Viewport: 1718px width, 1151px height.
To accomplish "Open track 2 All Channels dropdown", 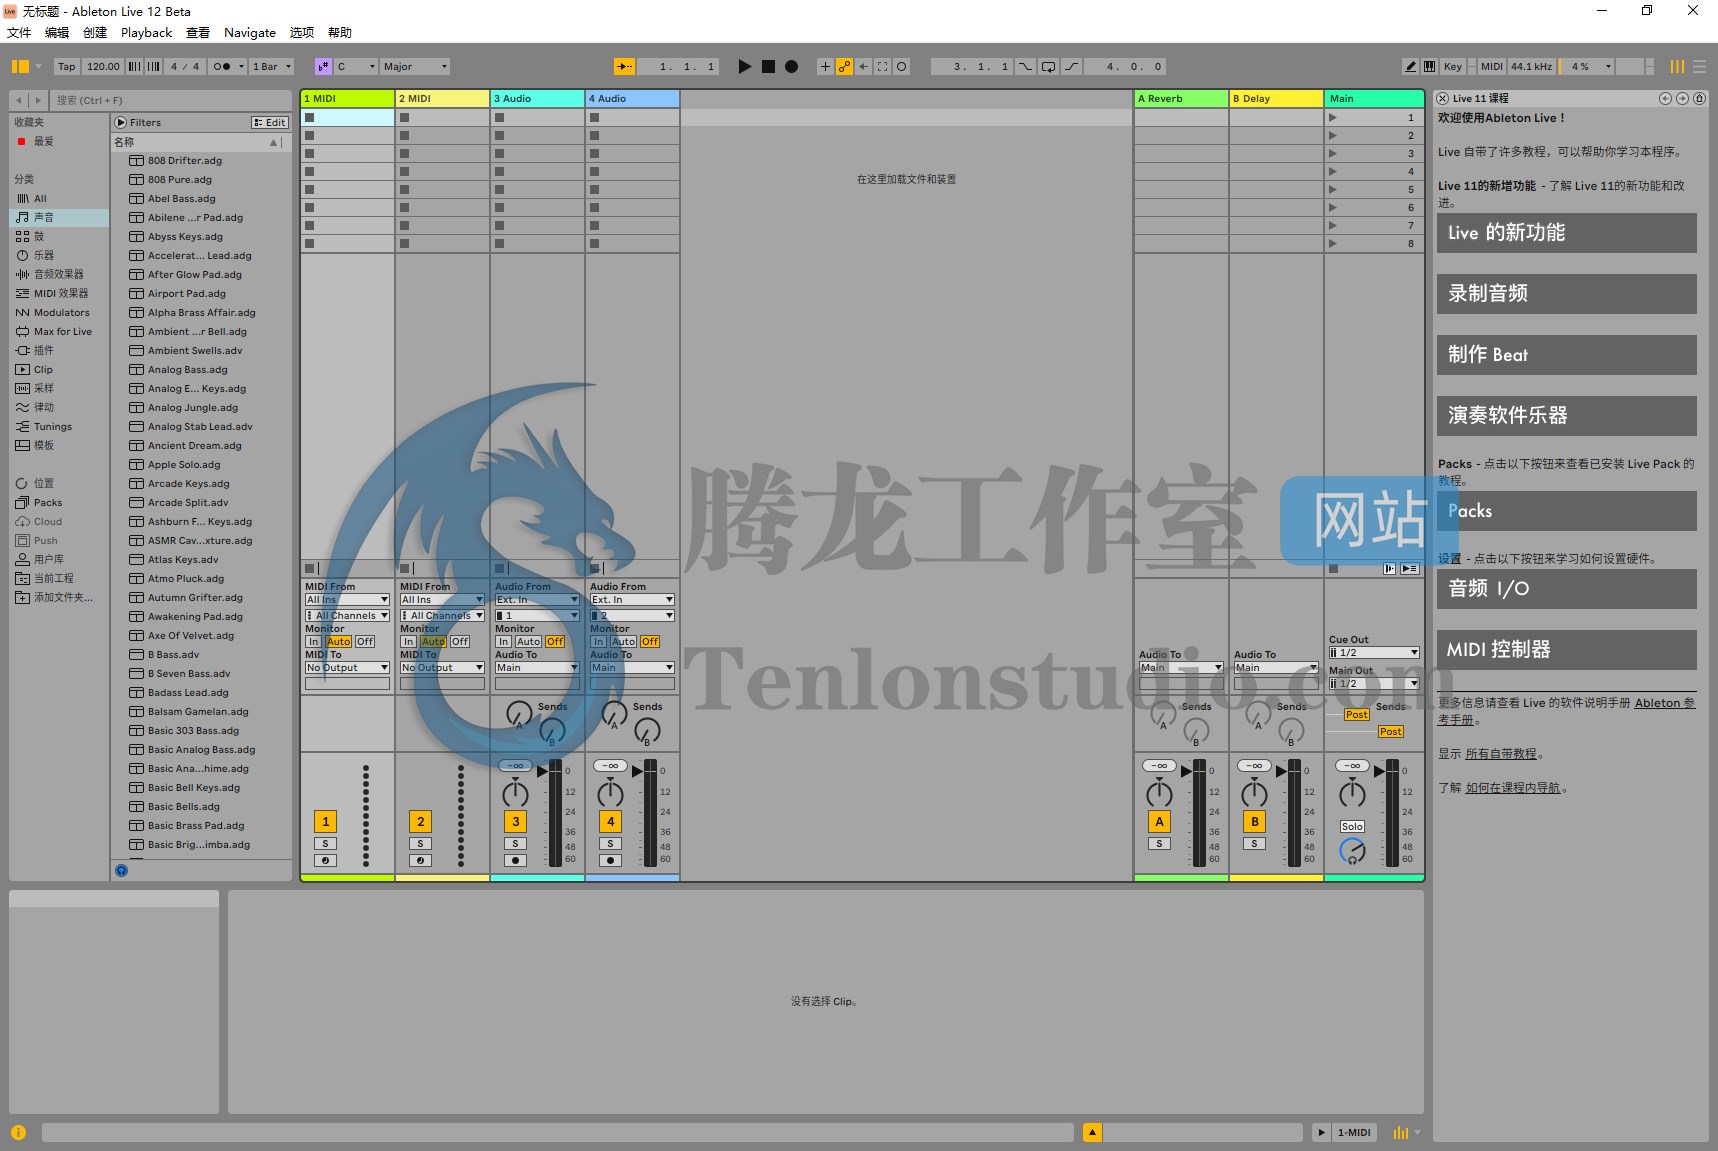I will tap(442, 616).
